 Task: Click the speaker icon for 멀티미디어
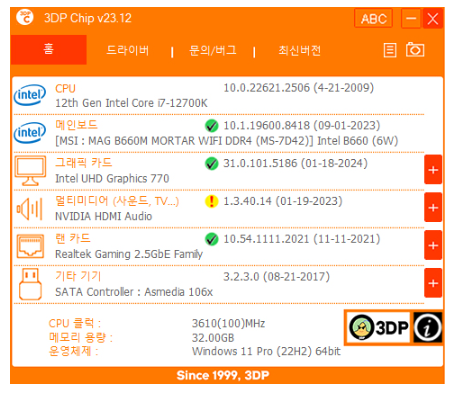pos(30,209)
